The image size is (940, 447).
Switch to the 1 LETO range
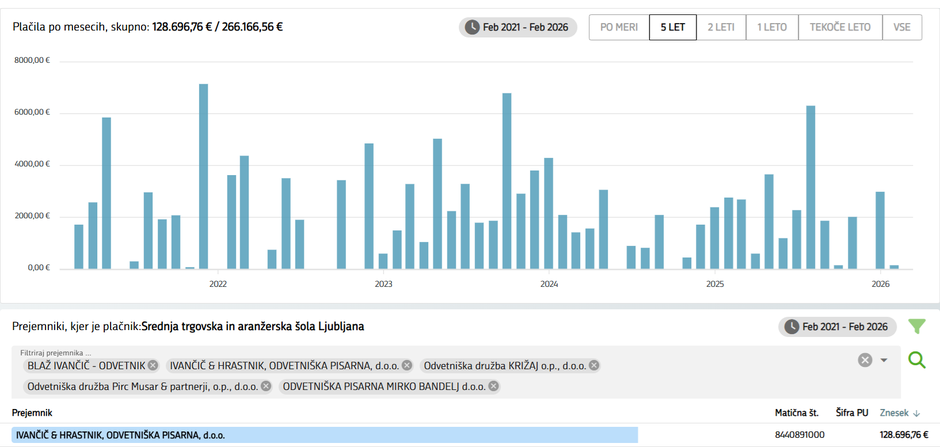pos(771,27)
